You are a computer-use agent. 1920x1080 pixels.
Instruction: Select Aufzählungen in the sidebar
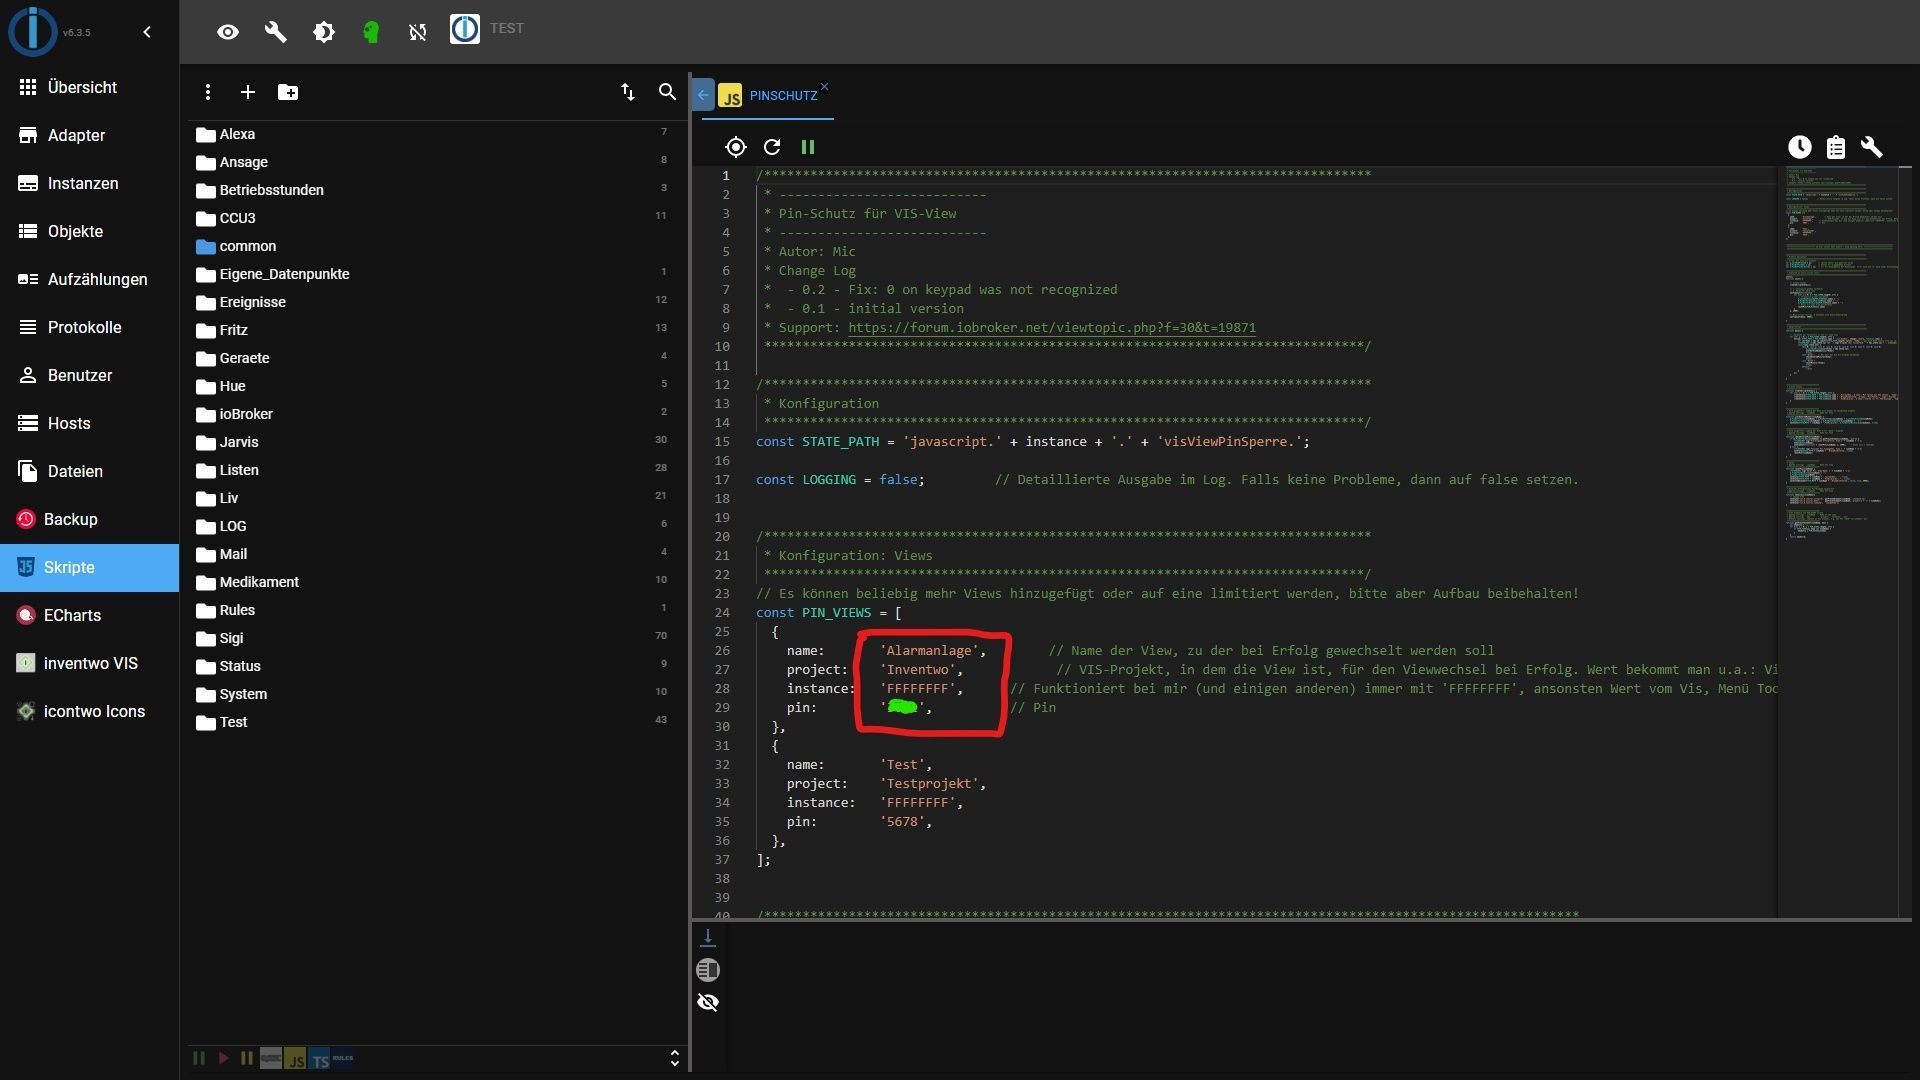coord(89,279)
